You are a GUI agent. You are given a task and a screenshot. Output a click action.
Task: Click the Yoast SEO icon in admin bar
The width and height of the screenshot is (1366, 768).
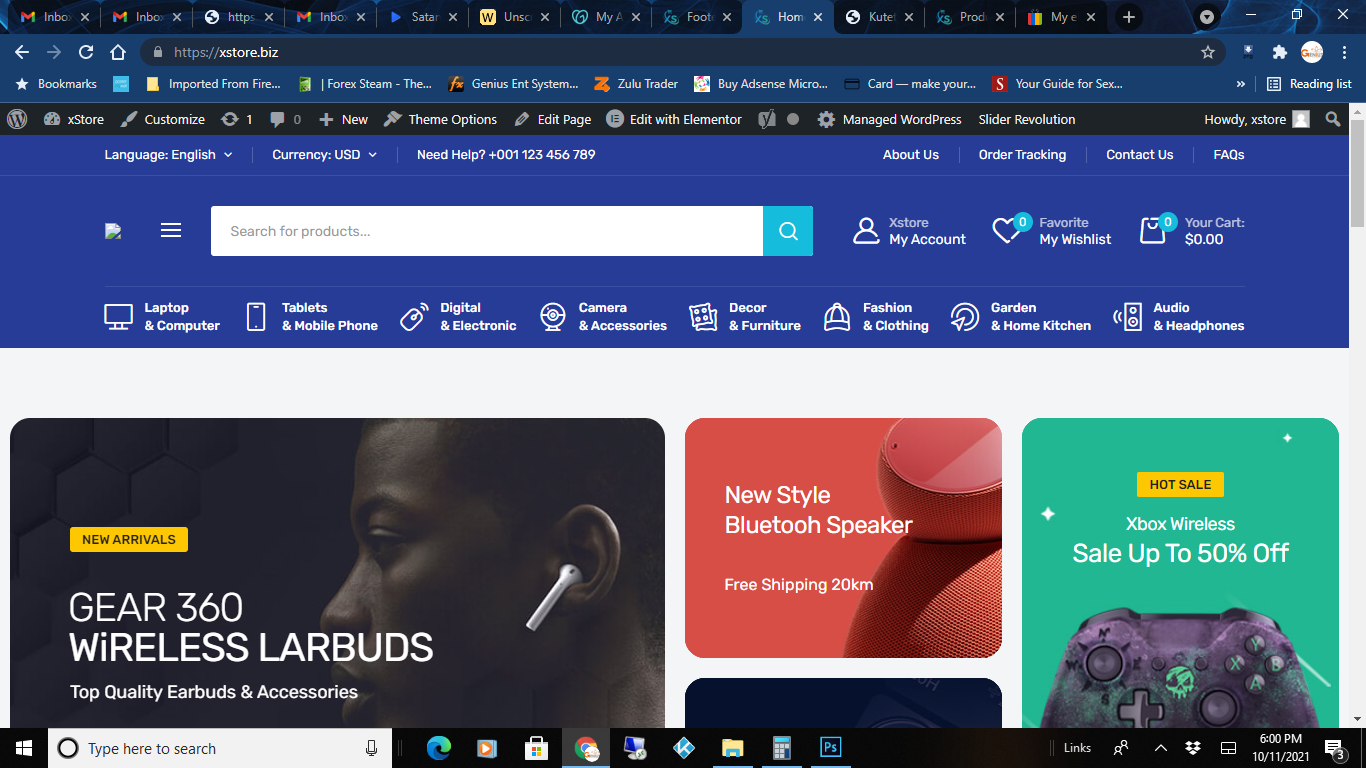[x=767, y=119]
